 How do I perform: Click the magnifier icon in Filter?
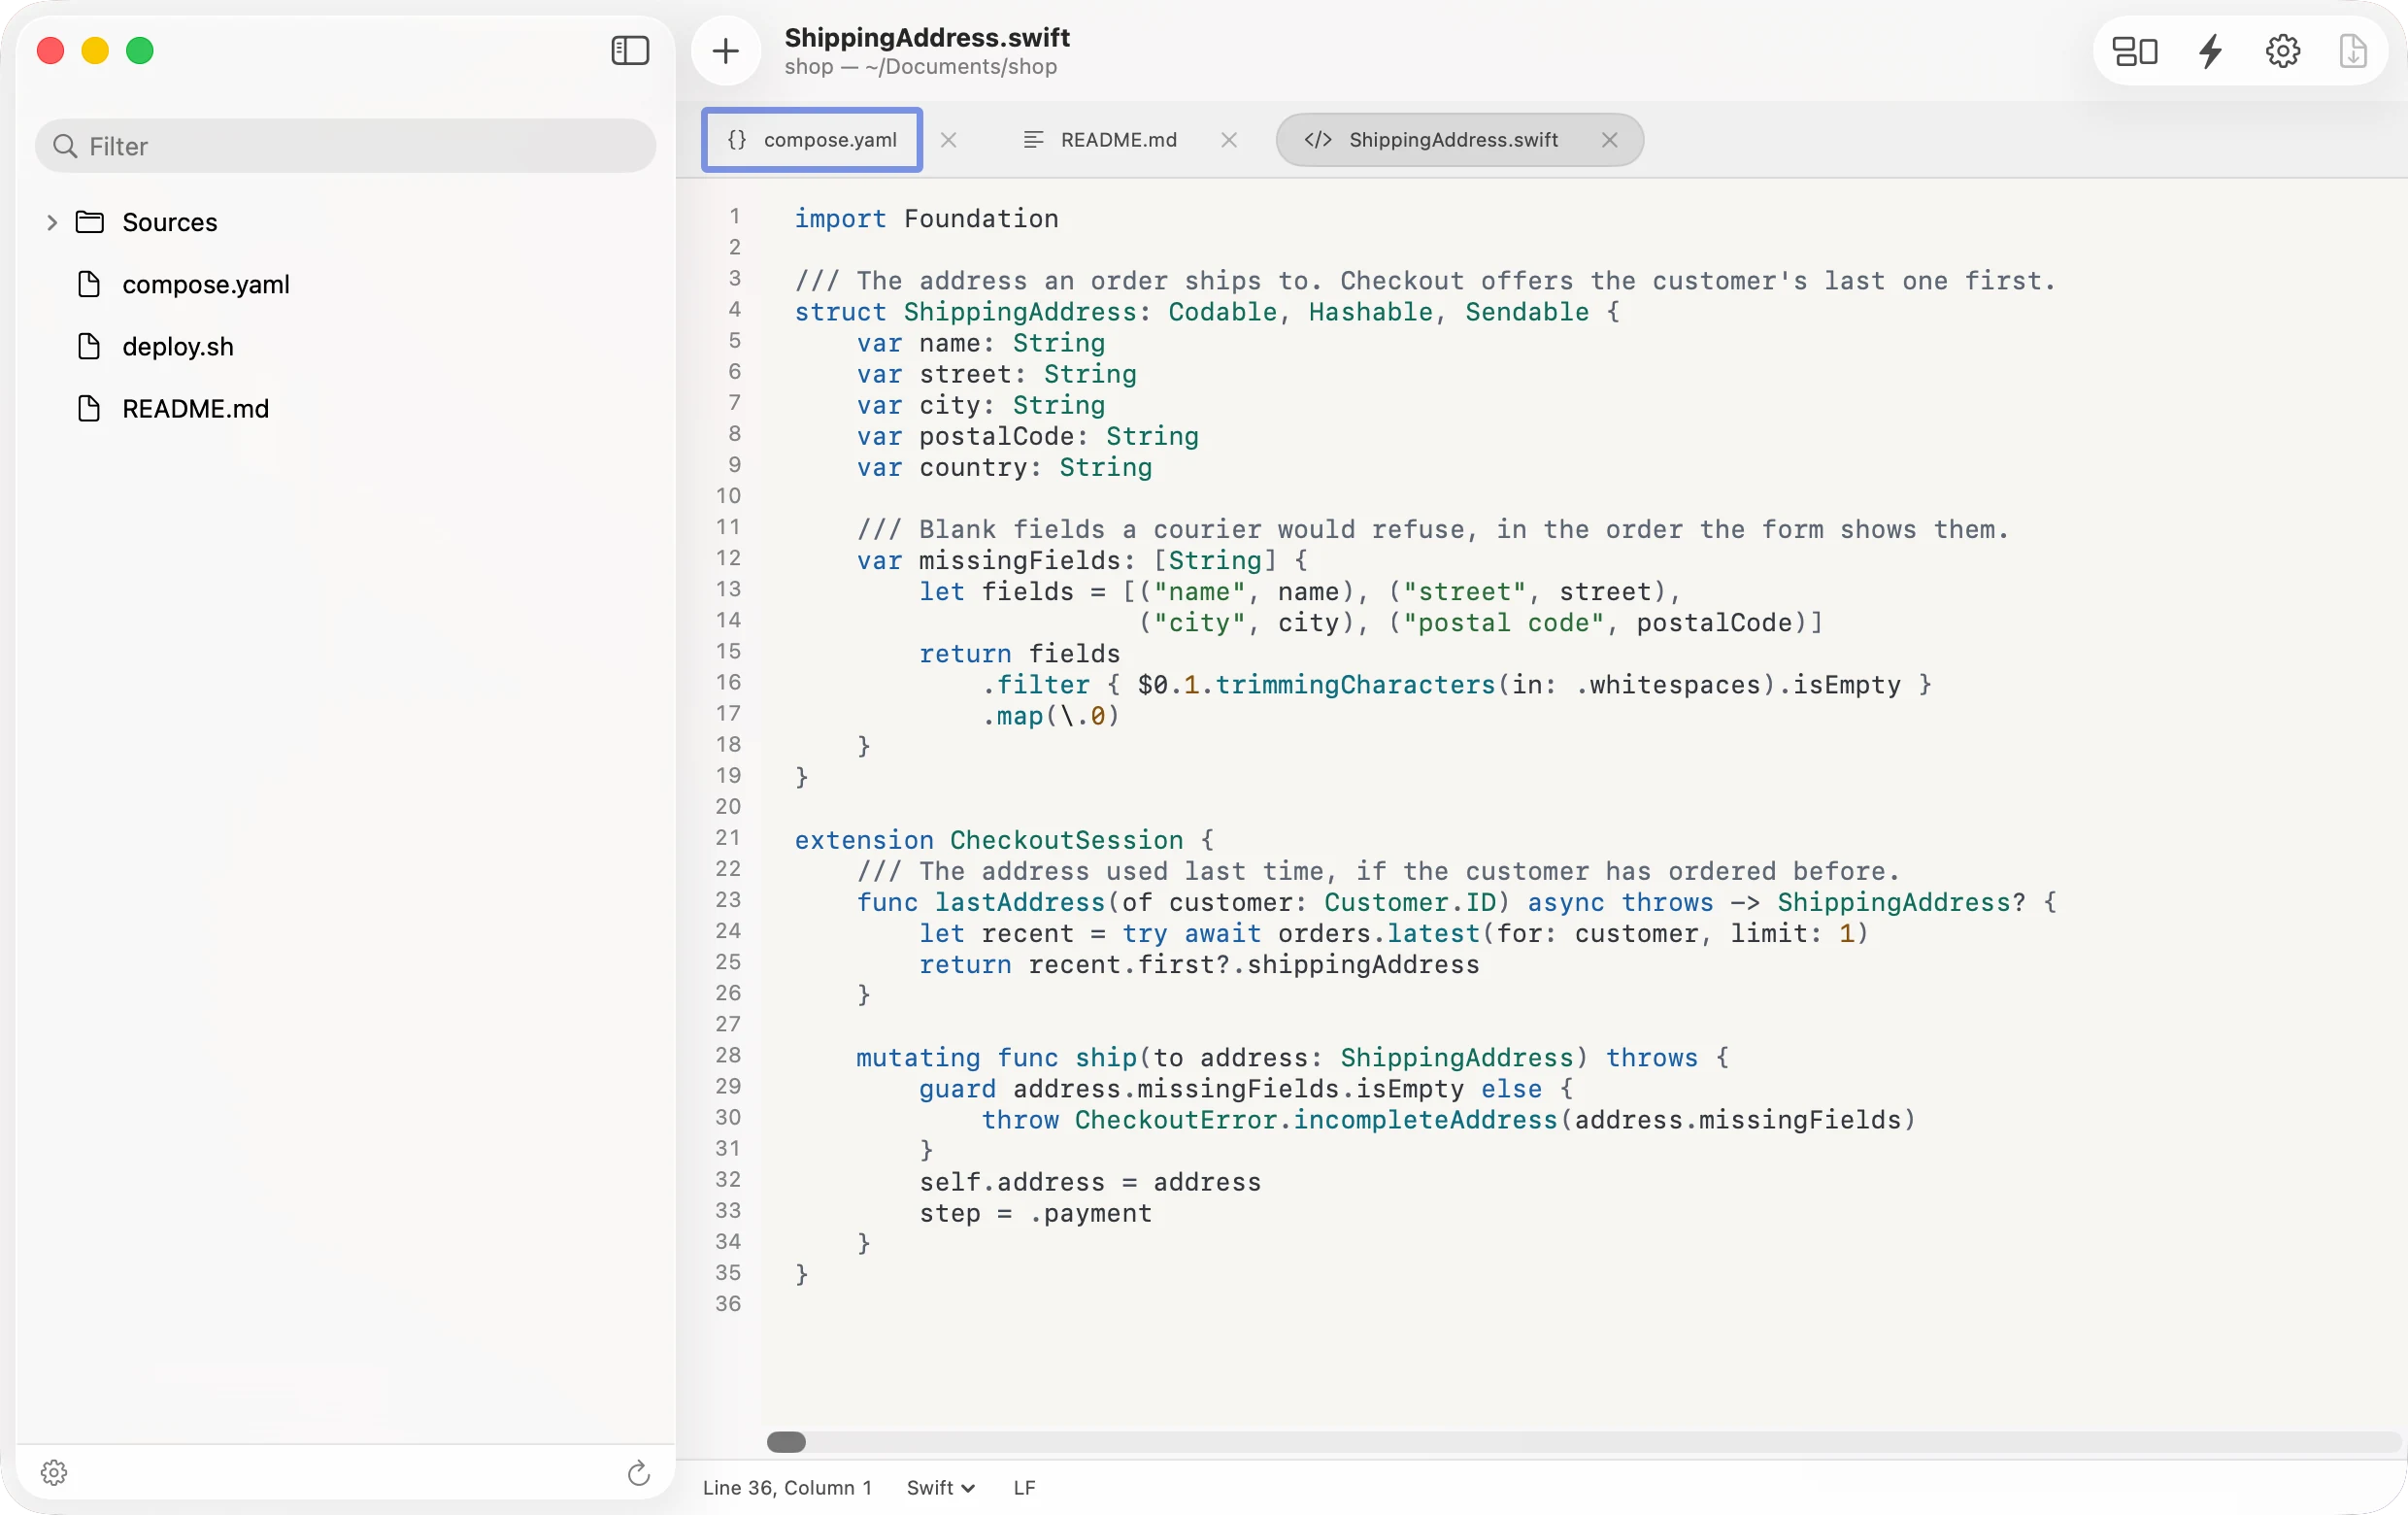65,146
